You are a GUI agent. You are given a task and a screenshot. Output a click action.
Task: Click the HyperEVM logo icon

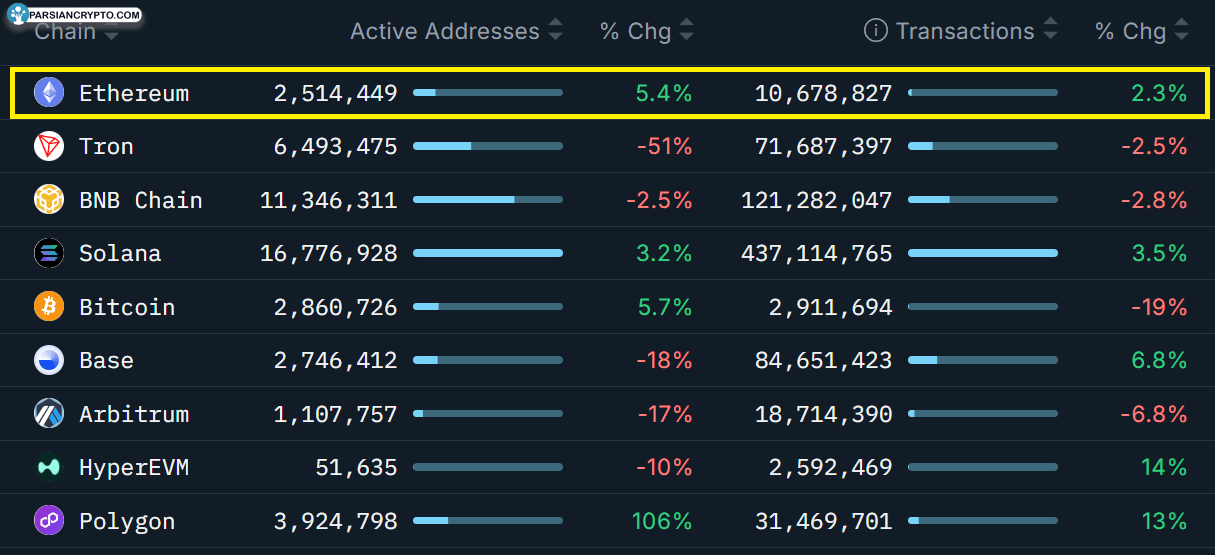coord(48,467)
